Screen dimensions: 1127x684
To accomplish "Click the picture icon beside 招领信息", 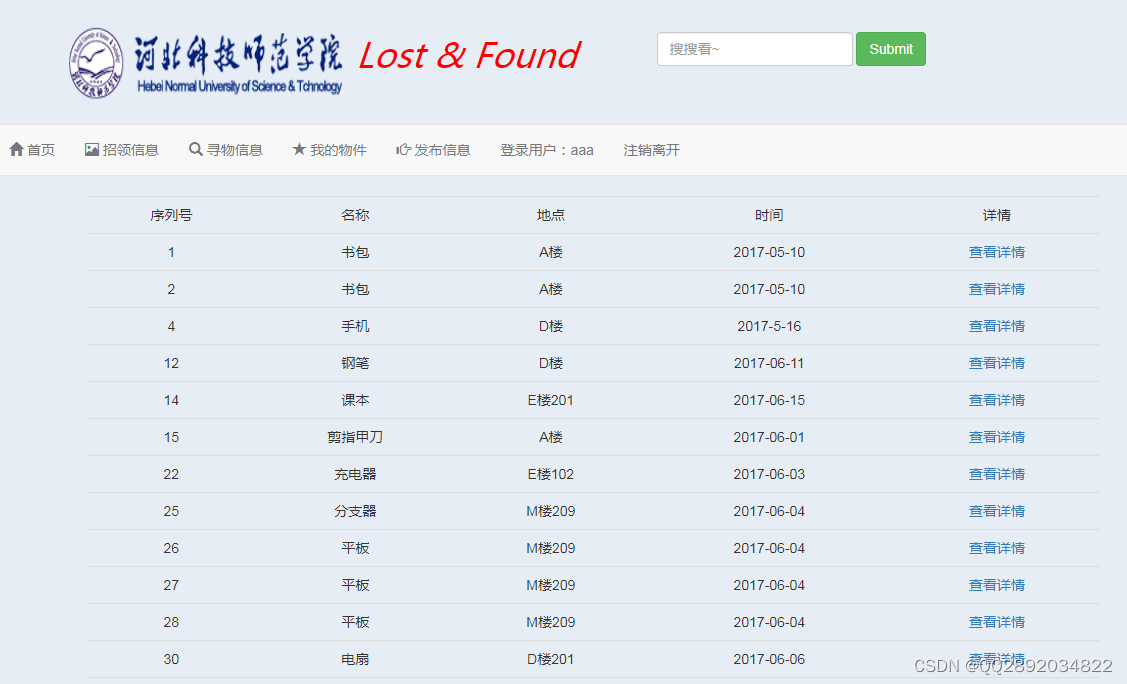I will click(92, 149).
